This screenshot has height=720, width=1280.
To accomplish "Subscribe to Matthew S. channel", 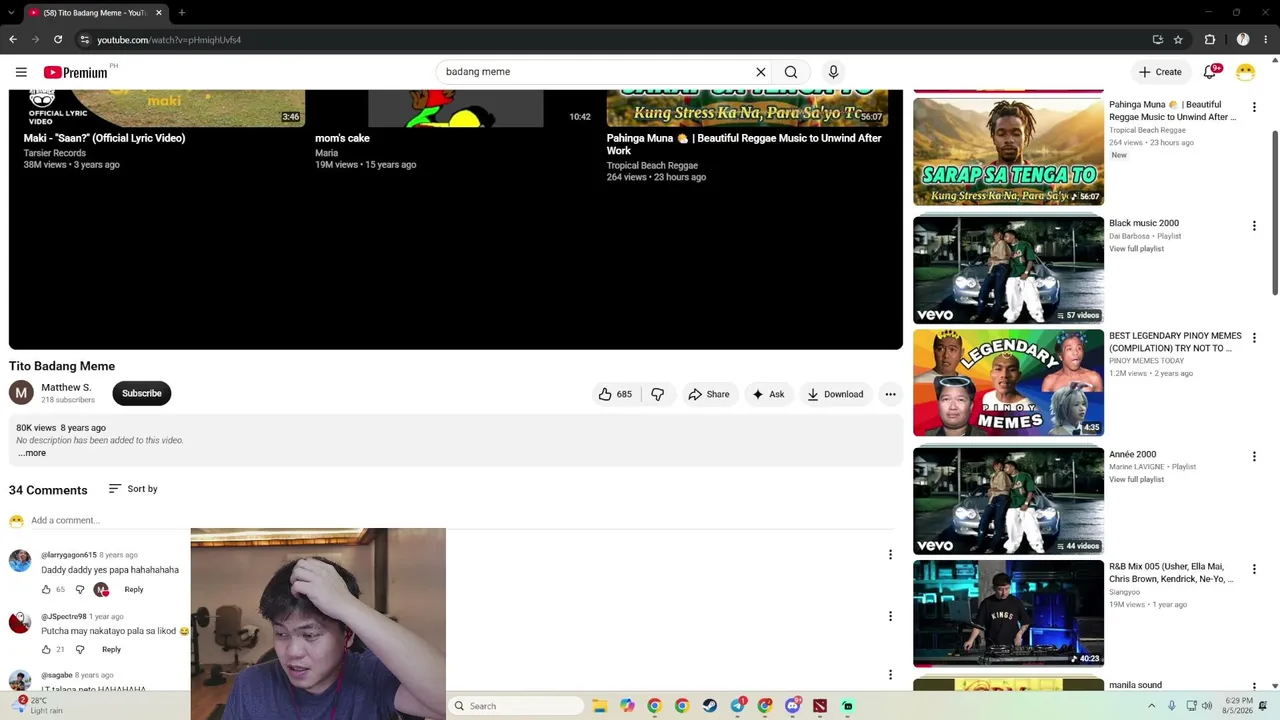I will 142,393.
